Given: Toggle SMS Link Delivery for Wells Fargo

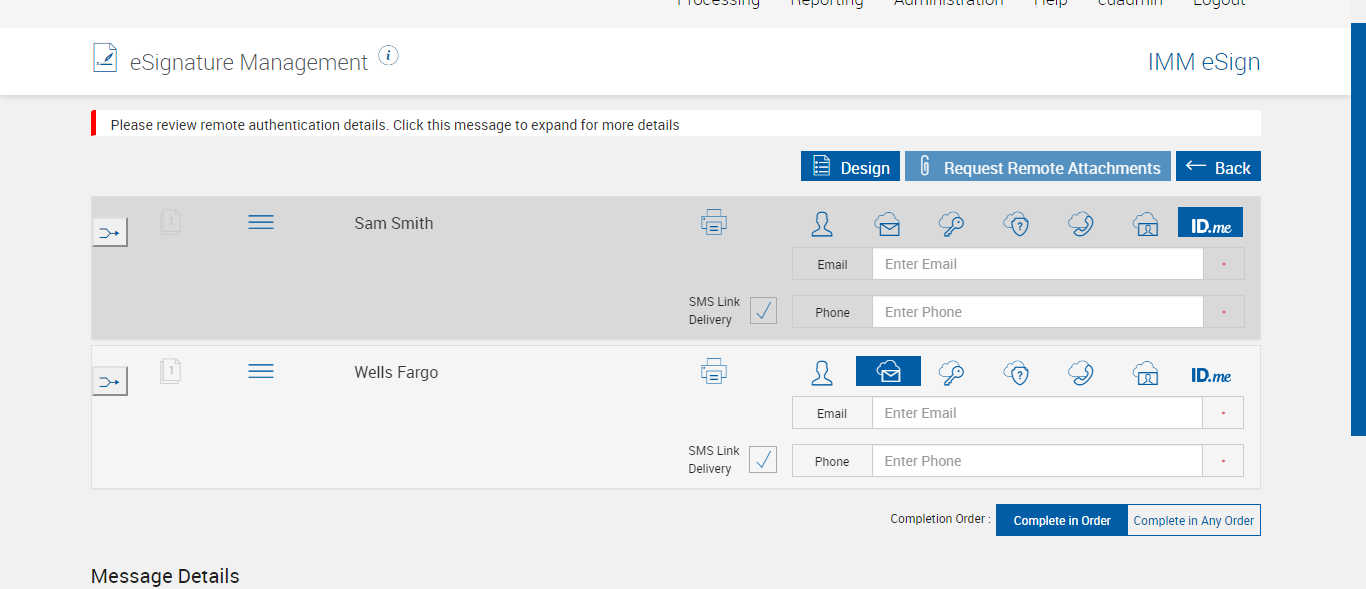Looking at the screenshot, I should (x=763, y=460).
